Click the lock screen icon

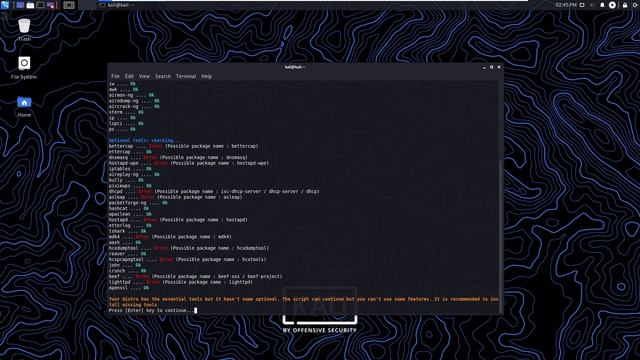[x=625, y=5]
